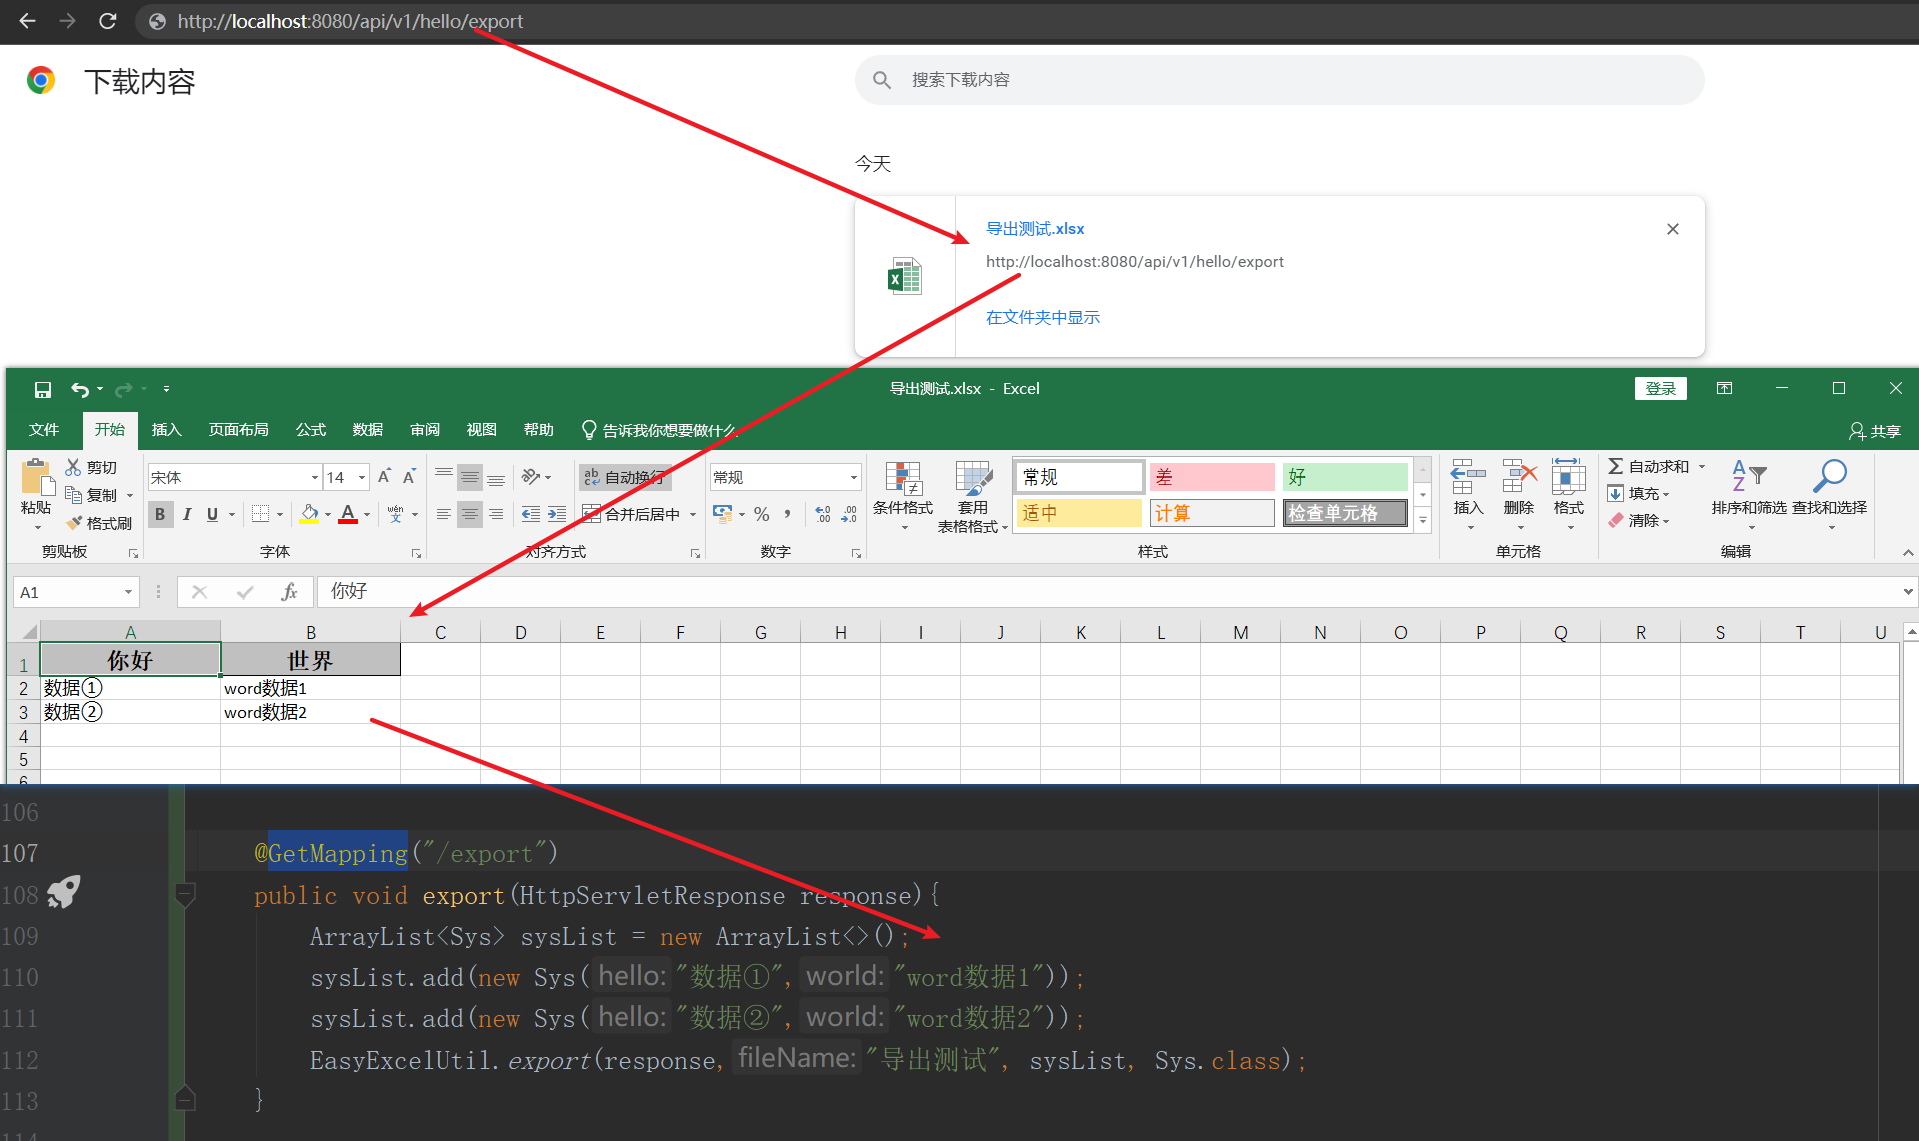Click the Undo arrow icon in Excel
The image size is (1919, 1141).
pos(80,389)
